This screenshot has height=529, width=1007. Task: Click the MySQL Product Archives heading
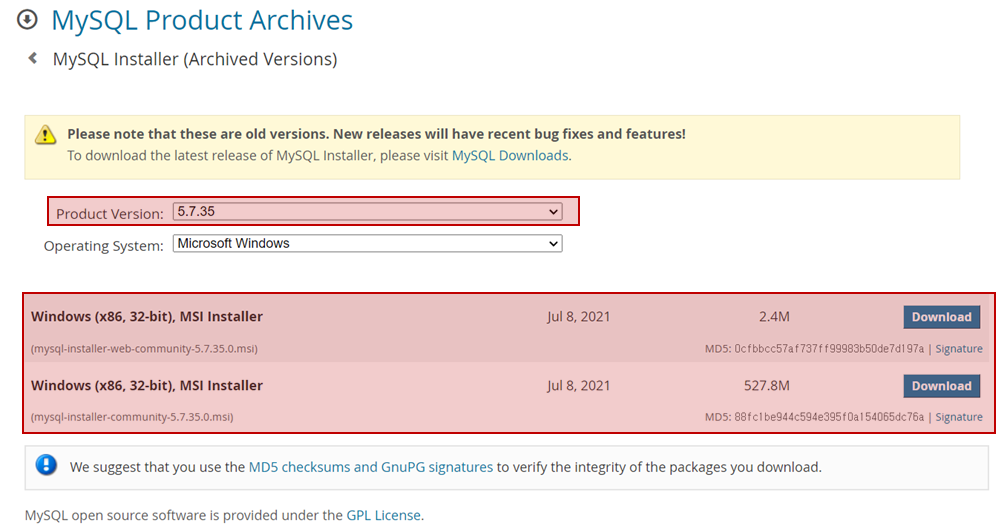202,20
